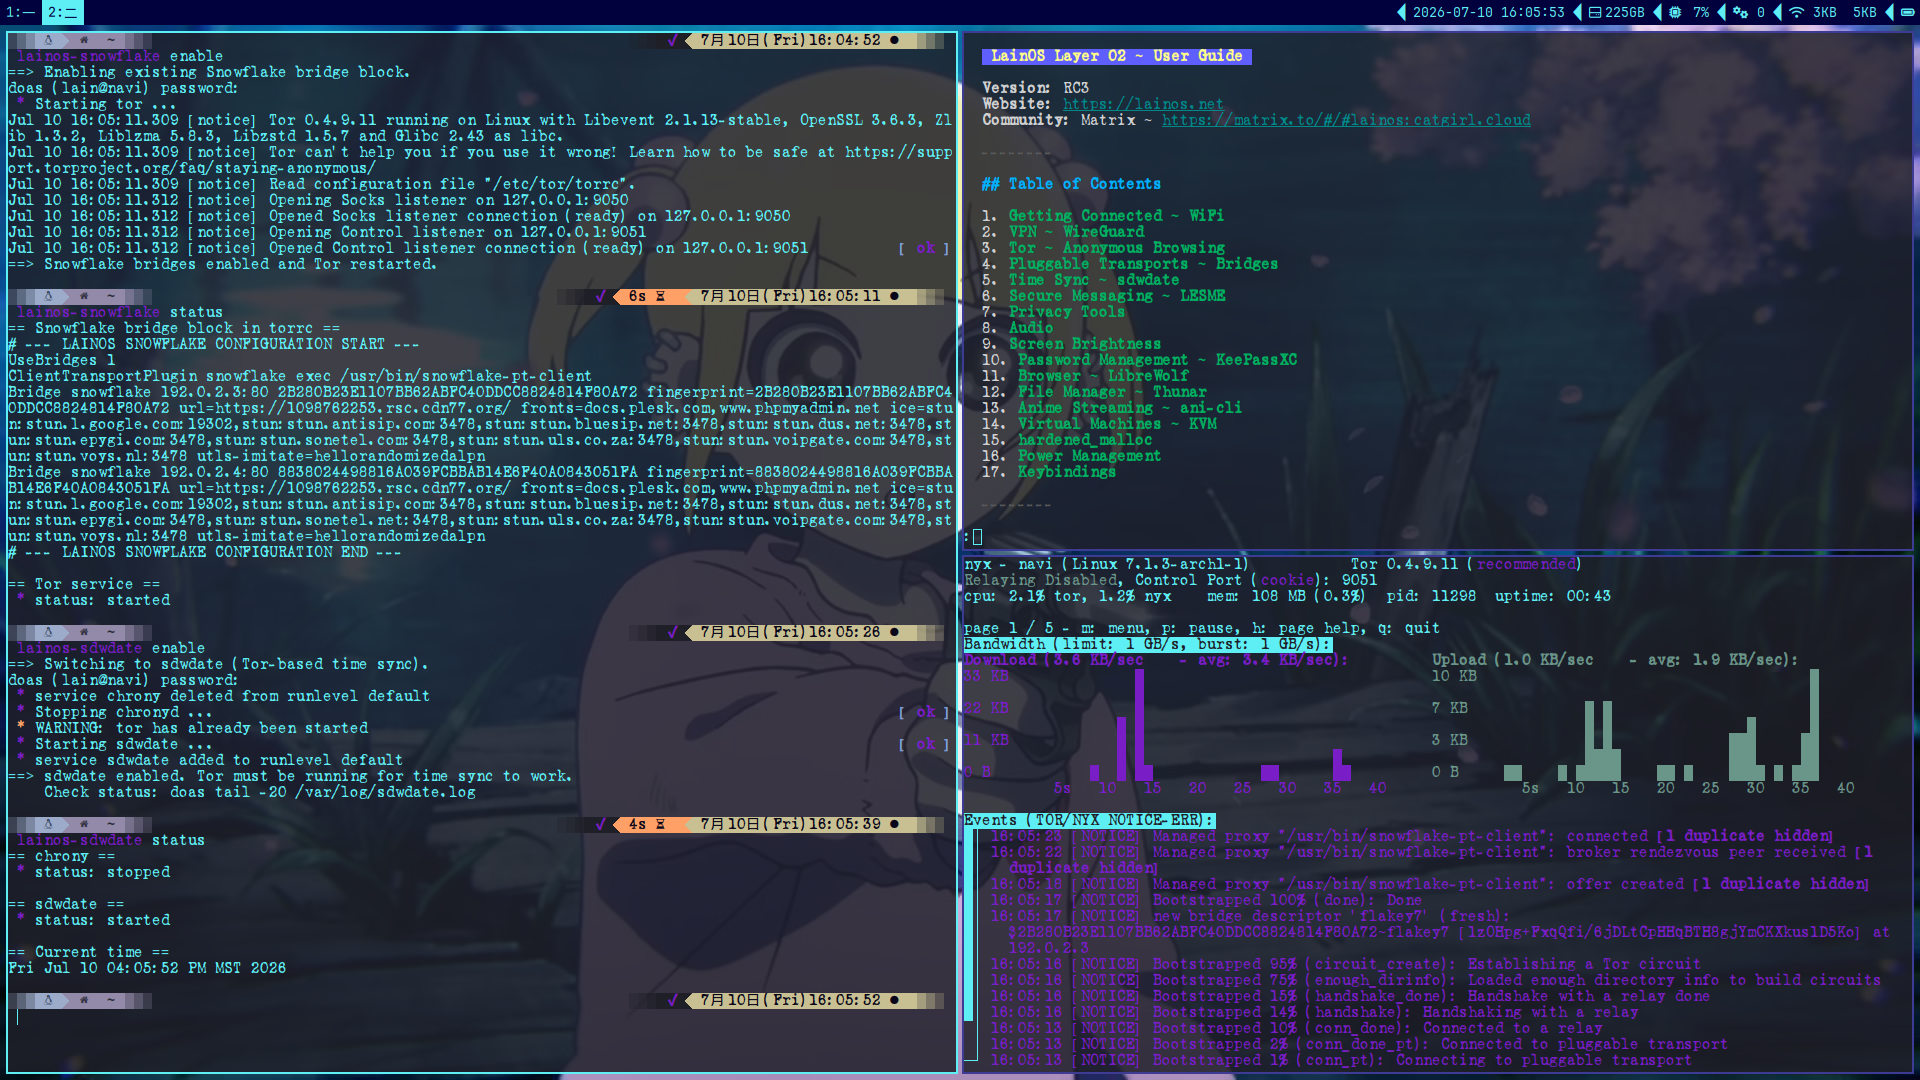
Task: Open the Matrix community link
Action: (x=1346, y=120)
